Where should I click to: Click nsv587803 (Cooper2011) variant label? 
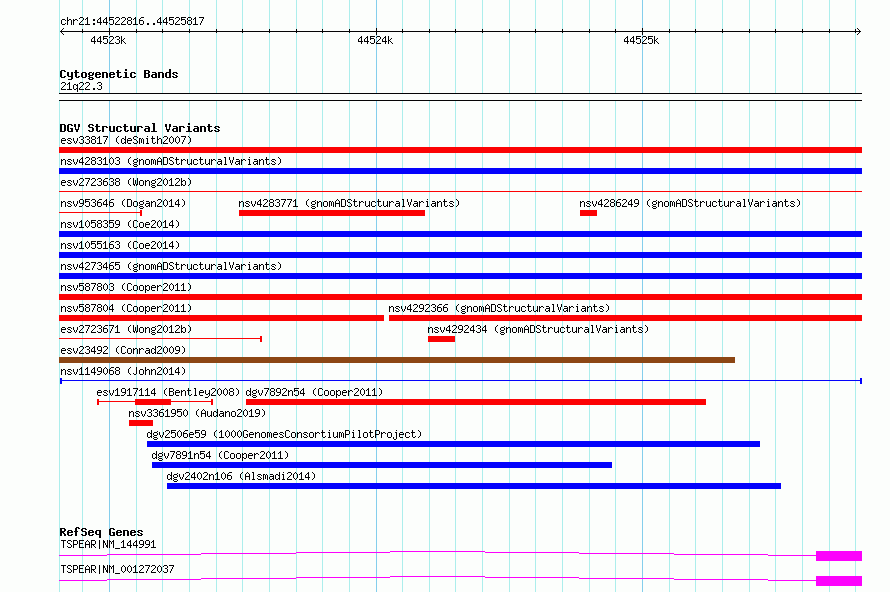[x=126, y=287]
